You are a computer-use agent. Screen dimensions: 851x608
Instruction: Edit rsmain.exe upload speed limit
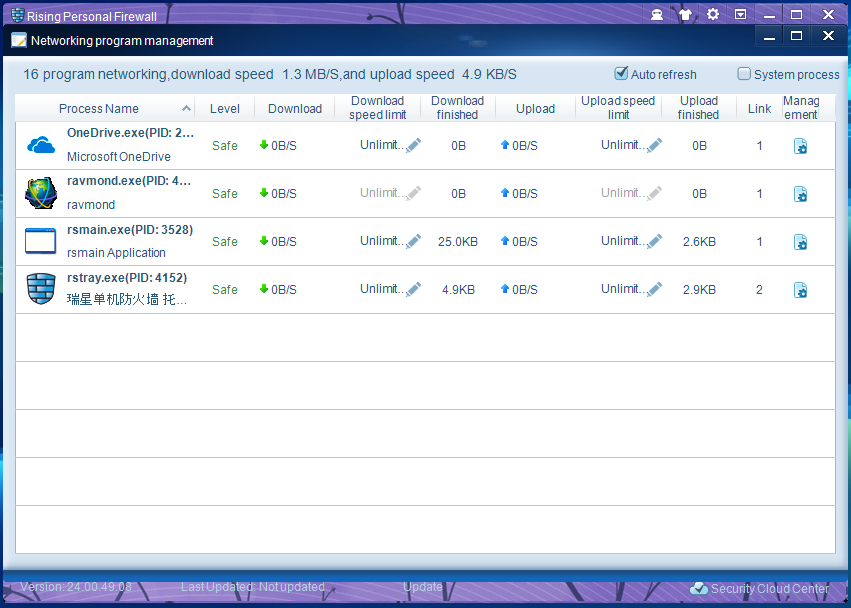[x=655, y=240]
